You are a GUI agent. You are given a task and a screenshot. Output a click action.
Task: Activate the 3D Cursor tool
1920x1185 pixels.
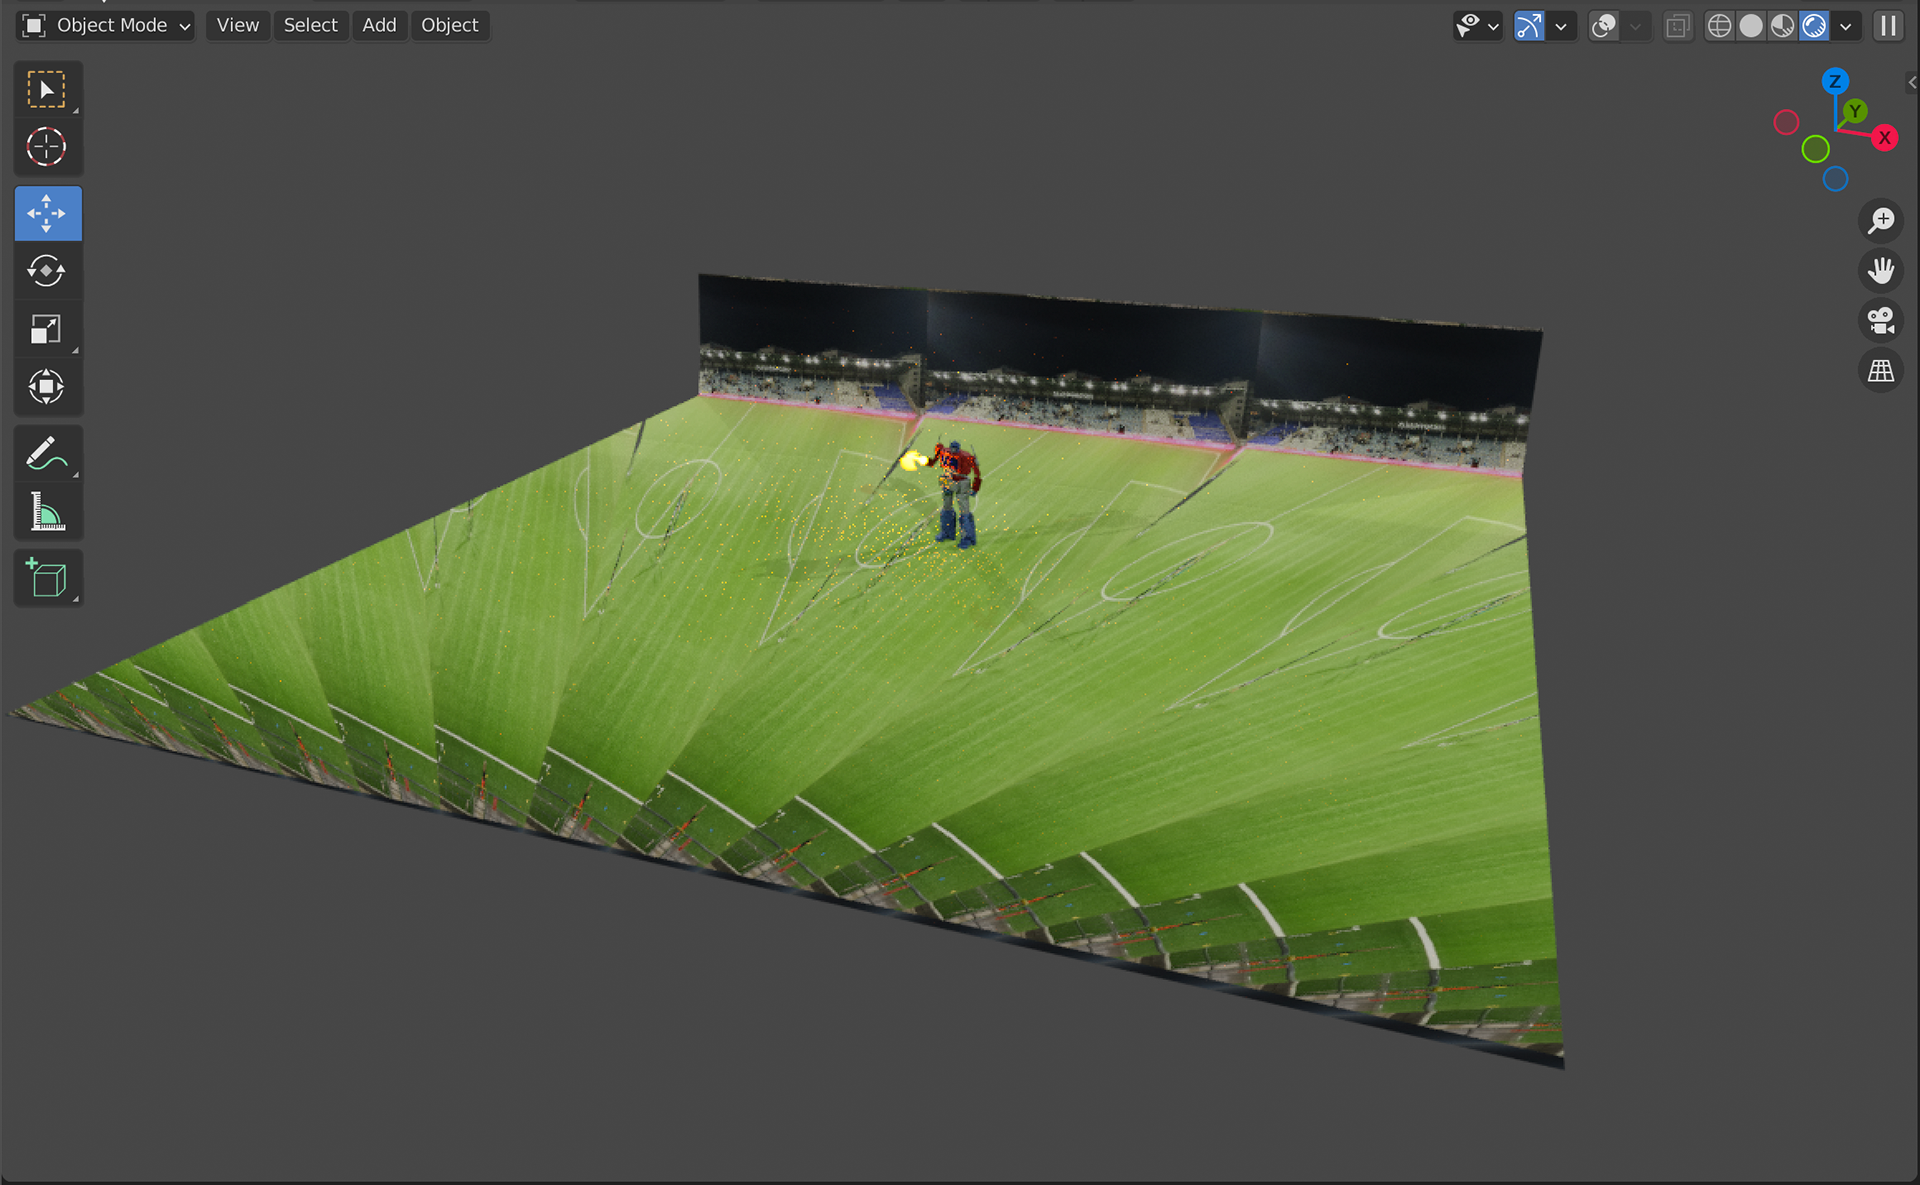pyautogui.click(x=47, y=148)
